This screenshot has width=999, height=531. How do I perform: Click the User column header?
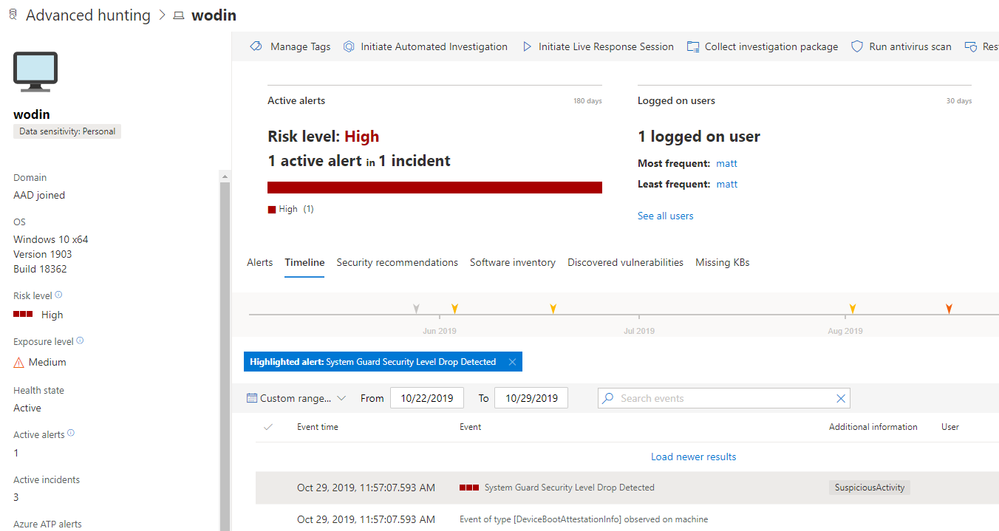click(950, 426)
